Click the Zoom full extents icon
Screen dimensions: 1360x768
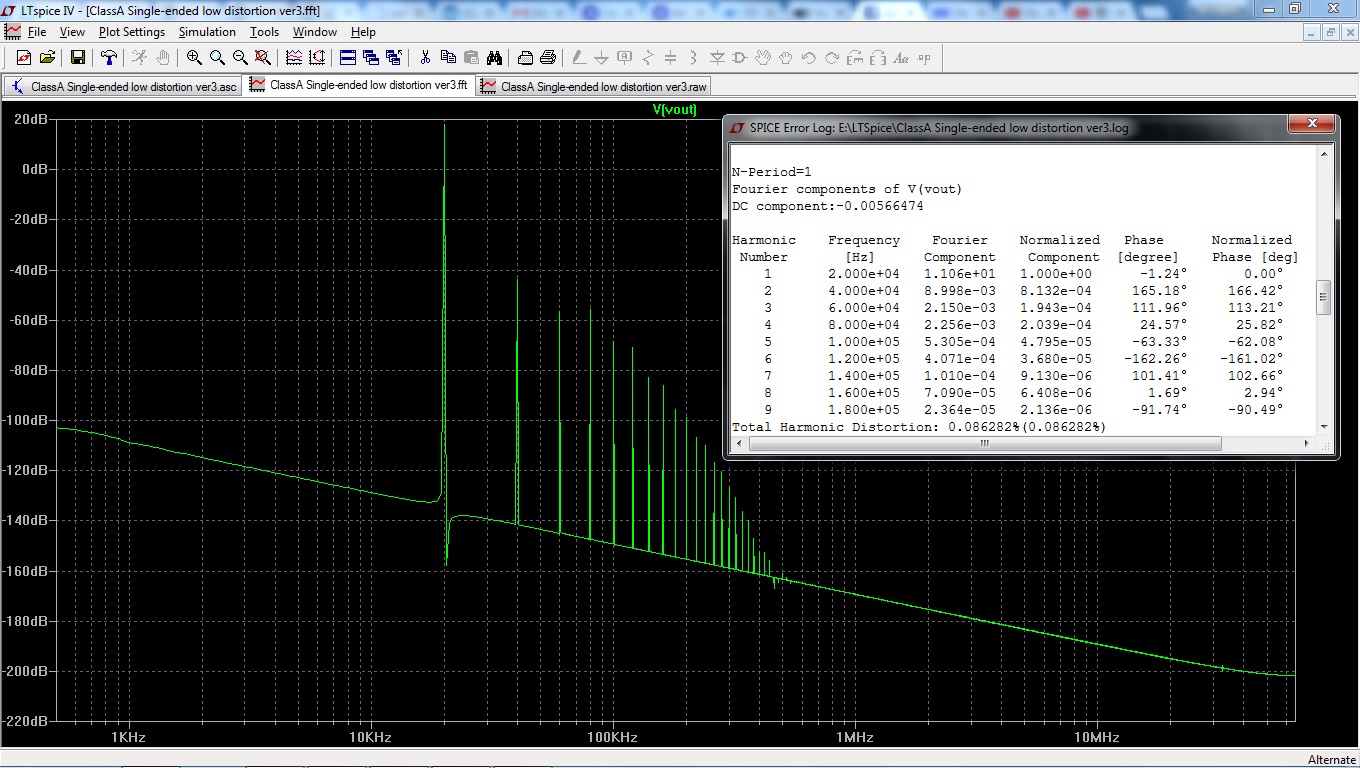pos(263,57)
